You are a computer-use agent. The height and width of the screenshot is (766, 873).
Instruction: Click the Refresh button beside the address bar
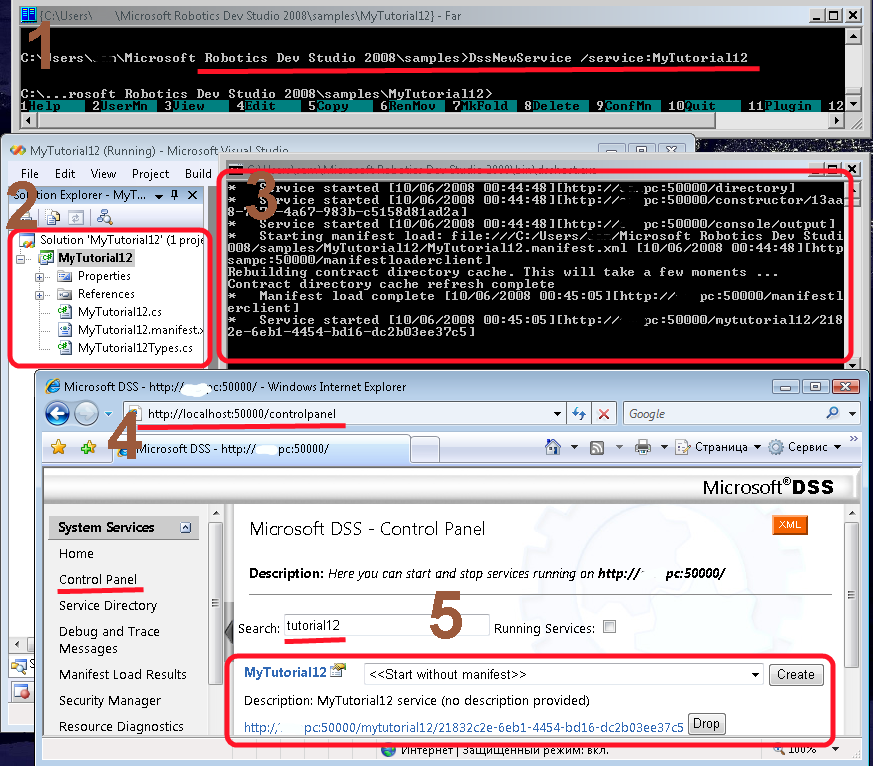(x=578, y=413)
